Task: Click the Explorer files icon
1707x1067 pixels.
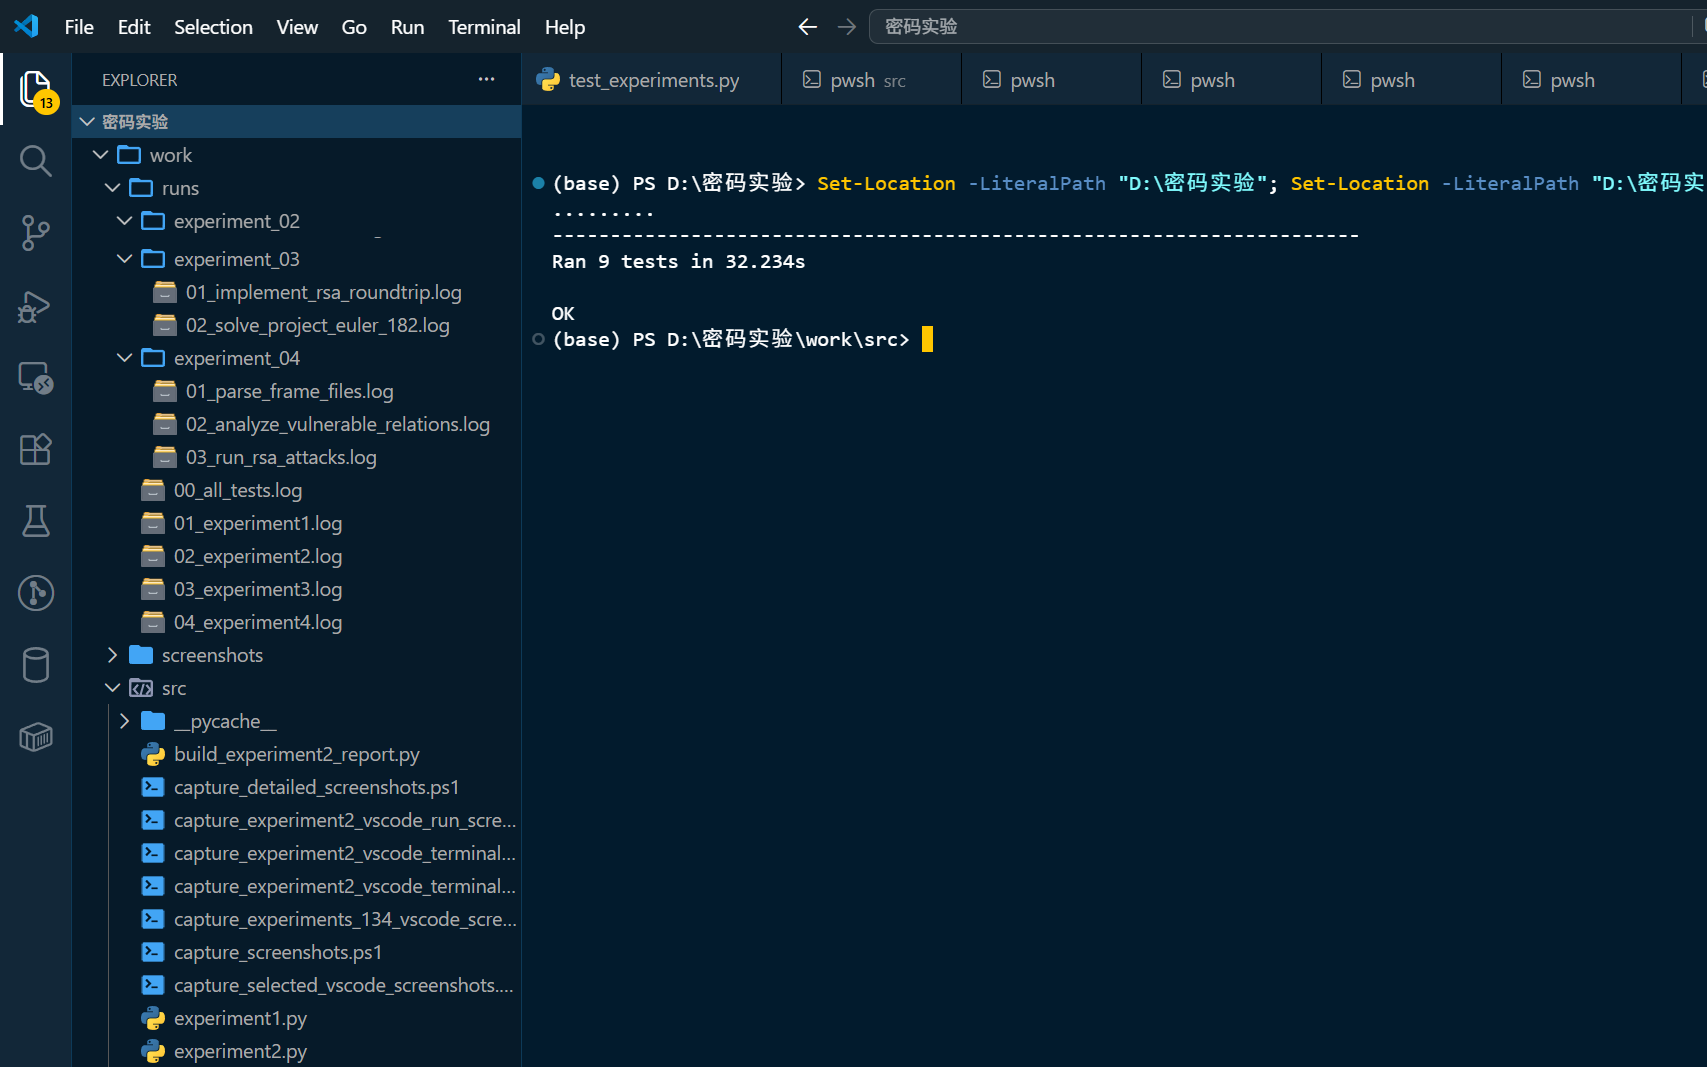Action: click(x=36, y=90)
